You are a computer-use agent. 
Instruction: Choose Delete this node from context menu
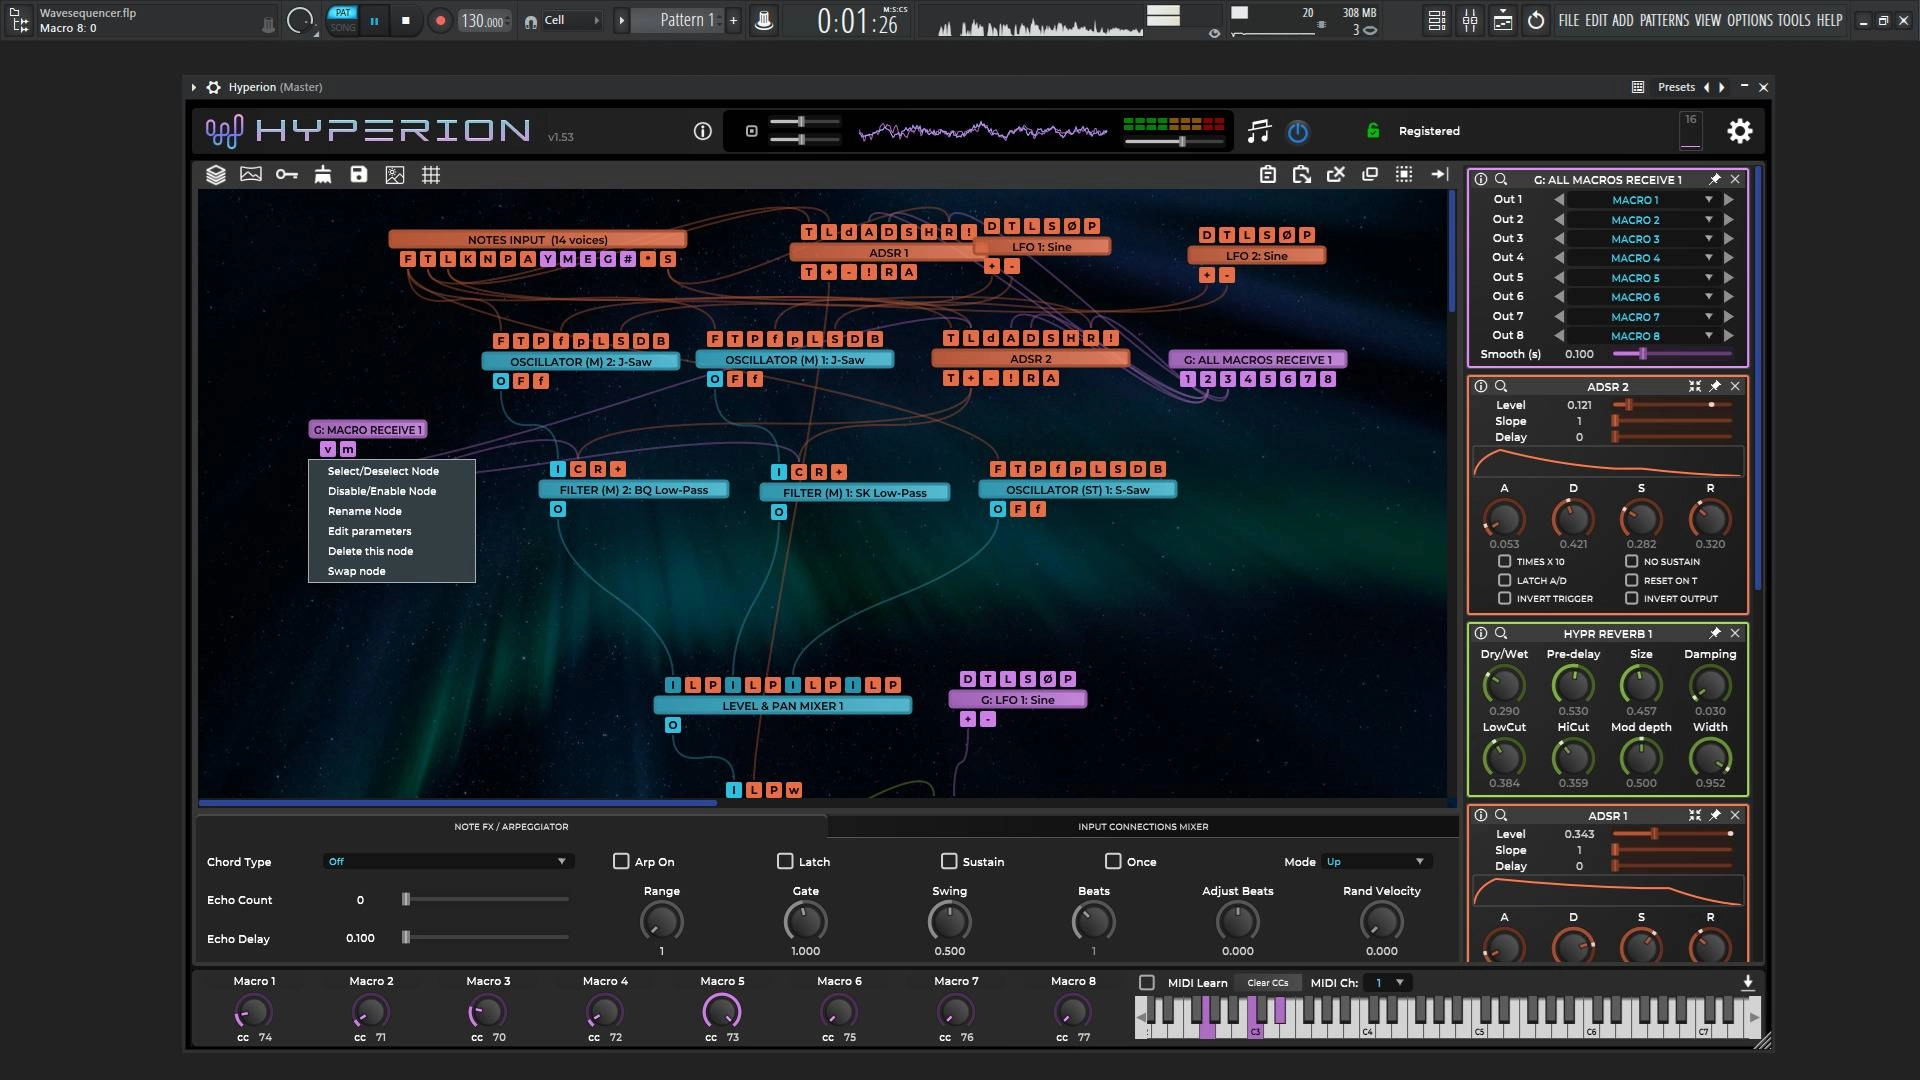[x=370, y=551]
